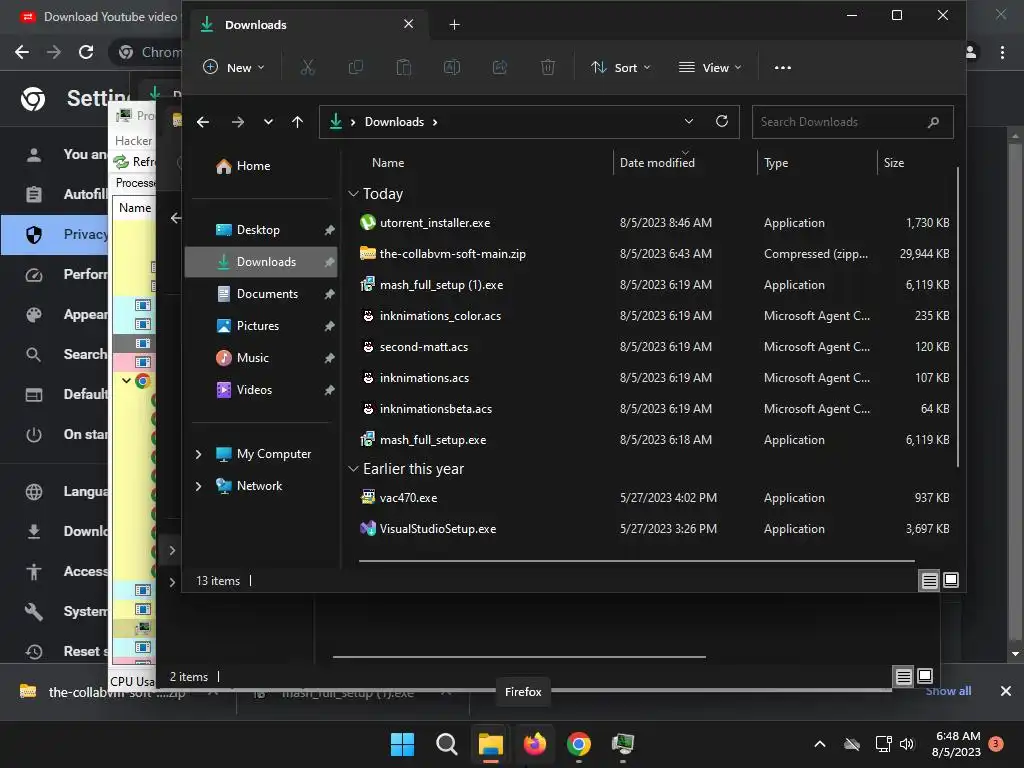The width and height of the screenshot is (1024, 768).
Task: Collapse the Today group
Action: click(x=353, y=194)
